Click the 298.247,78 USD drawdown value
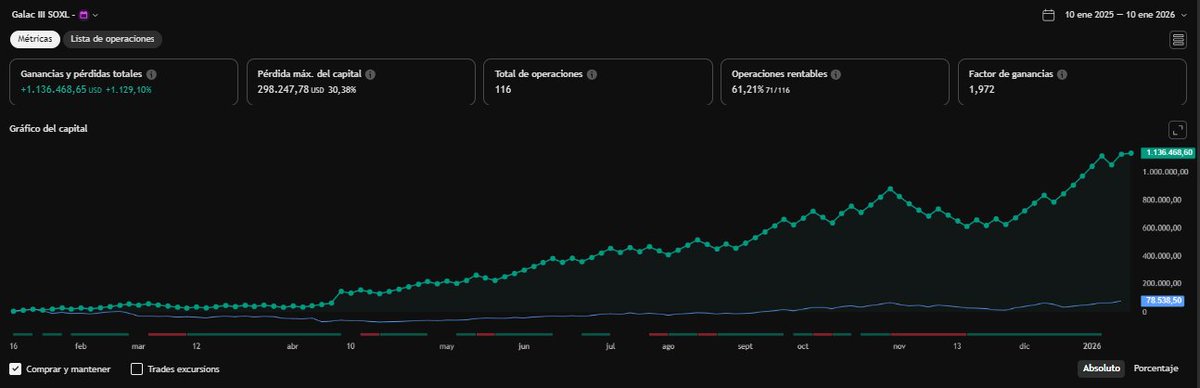Image resolution: width=1200 pixels, height=388 pixels. click(291, 90)
